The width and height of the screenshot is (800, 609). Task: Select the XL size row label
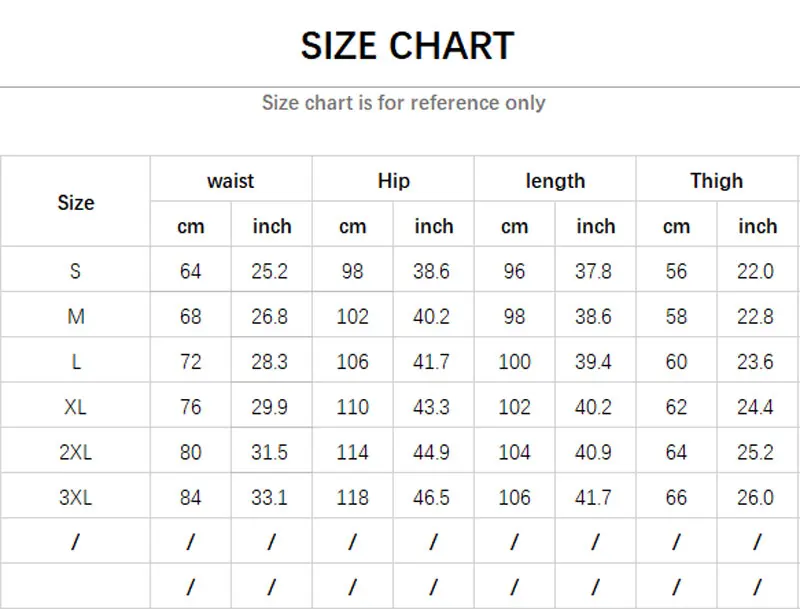[76, 407]
